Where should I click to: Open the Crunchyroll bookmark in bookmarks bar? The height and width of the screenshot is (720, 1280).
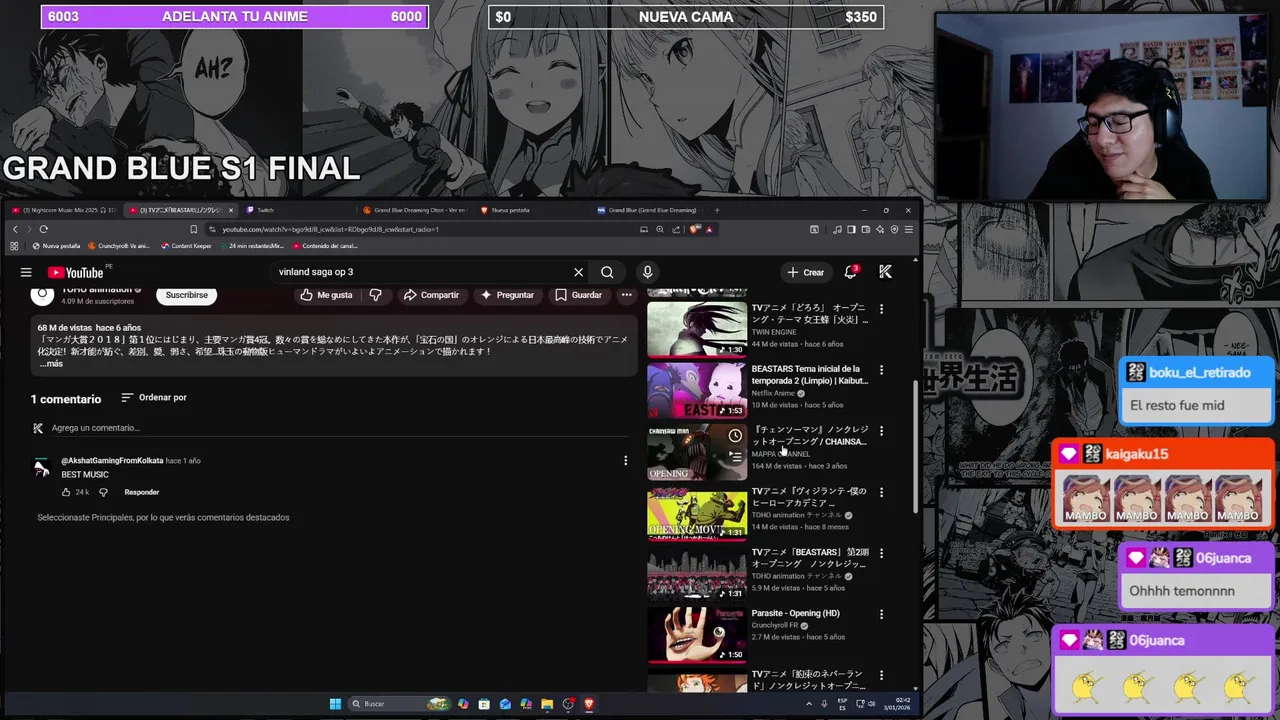119,246
